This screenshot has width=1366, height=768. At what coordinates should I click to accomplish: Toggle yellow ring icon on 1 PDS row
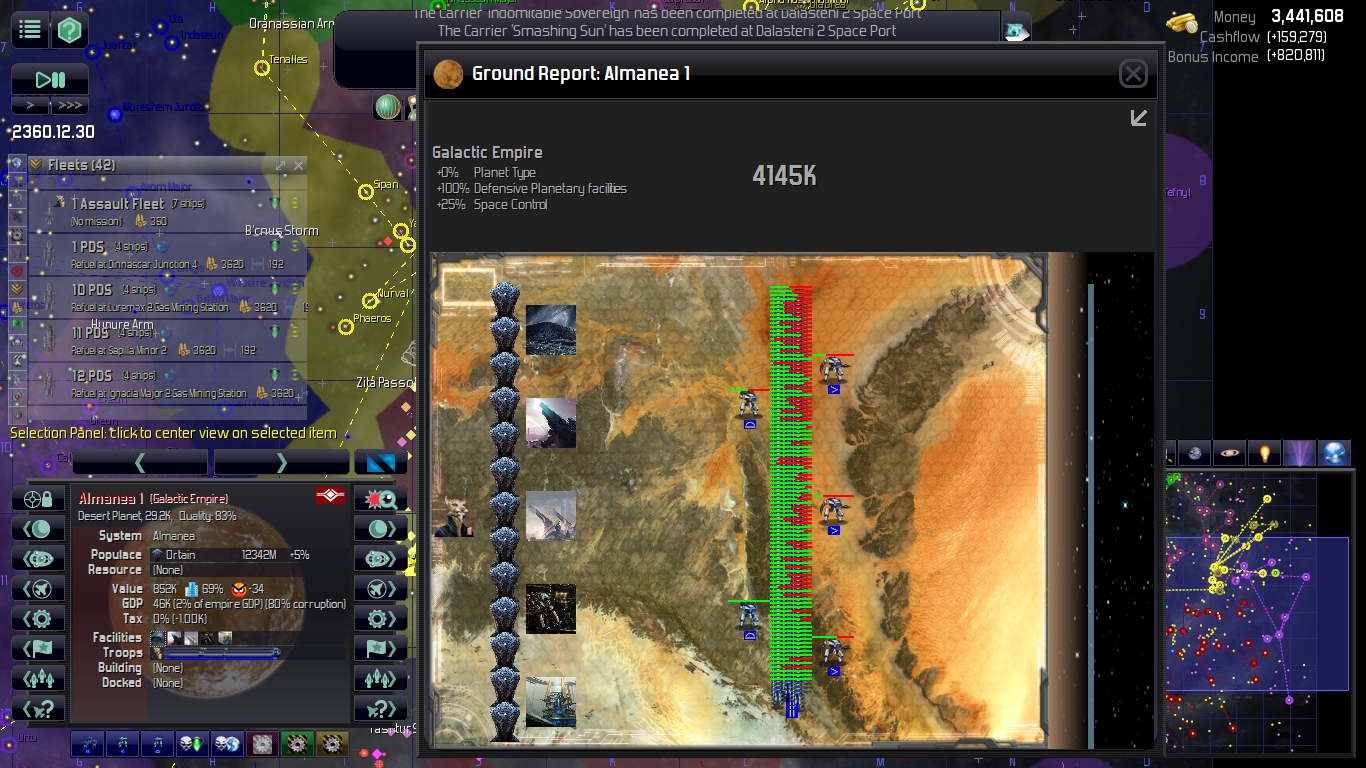coord(295,246)
